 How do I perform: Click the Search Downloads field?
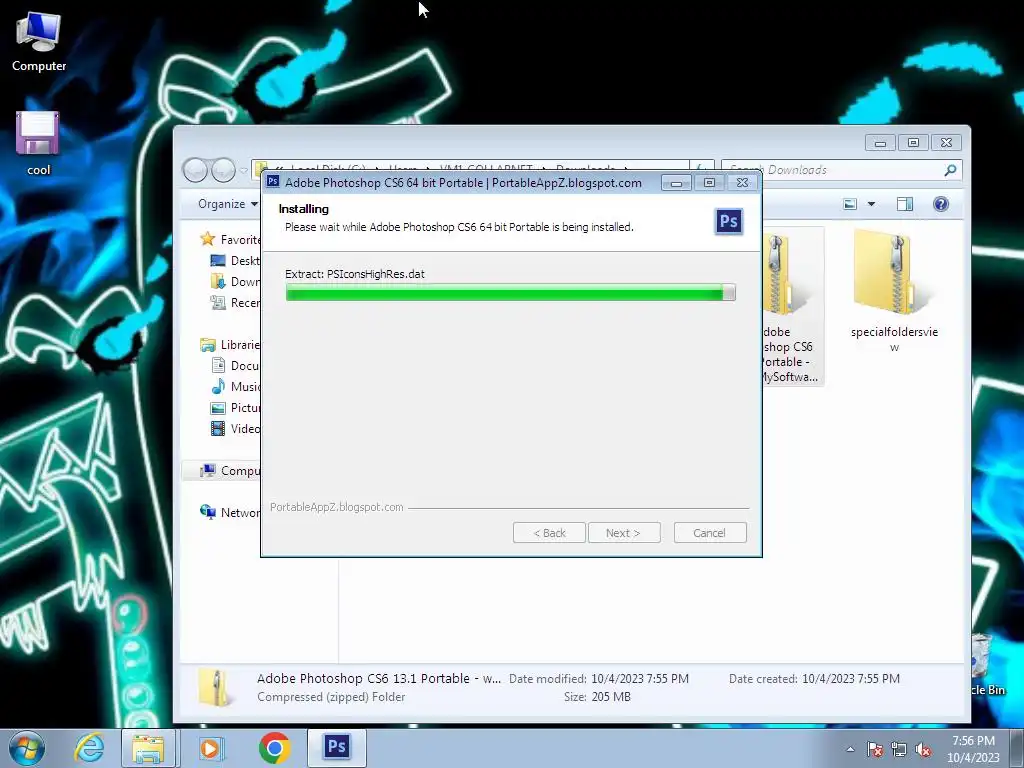click(841, 170)
